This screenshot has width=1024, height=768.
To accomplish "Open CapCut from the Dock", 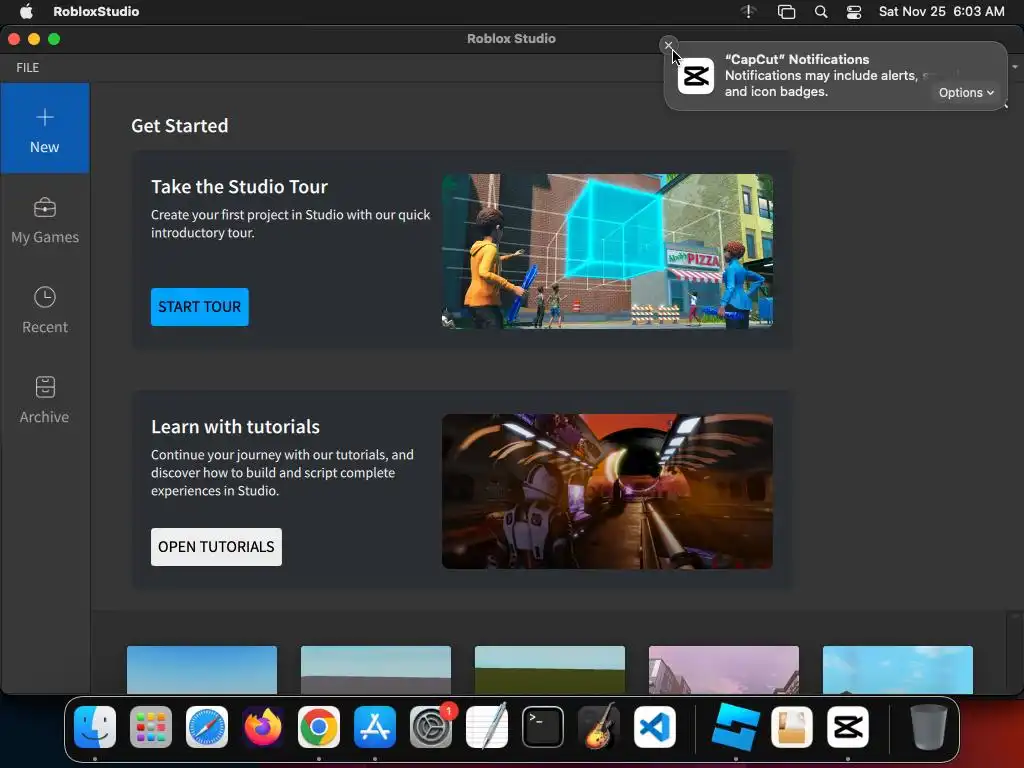I will tap(848, 727).
